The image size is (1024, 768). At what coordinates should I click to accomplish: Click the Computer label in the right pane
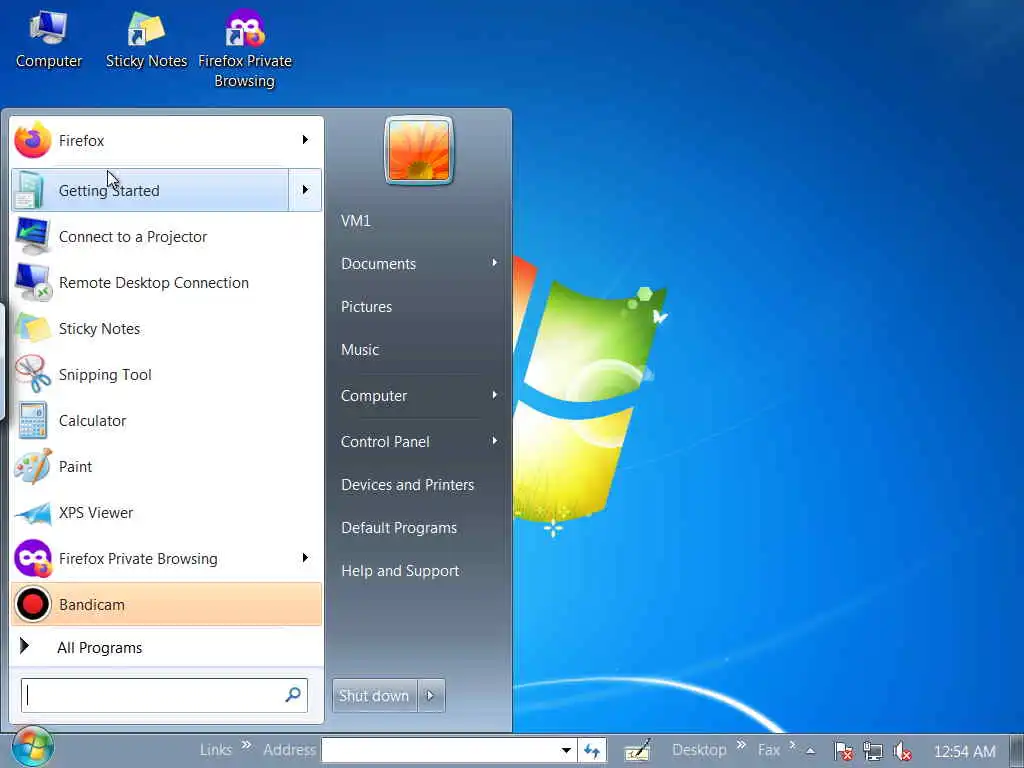(x=374, y=396)
